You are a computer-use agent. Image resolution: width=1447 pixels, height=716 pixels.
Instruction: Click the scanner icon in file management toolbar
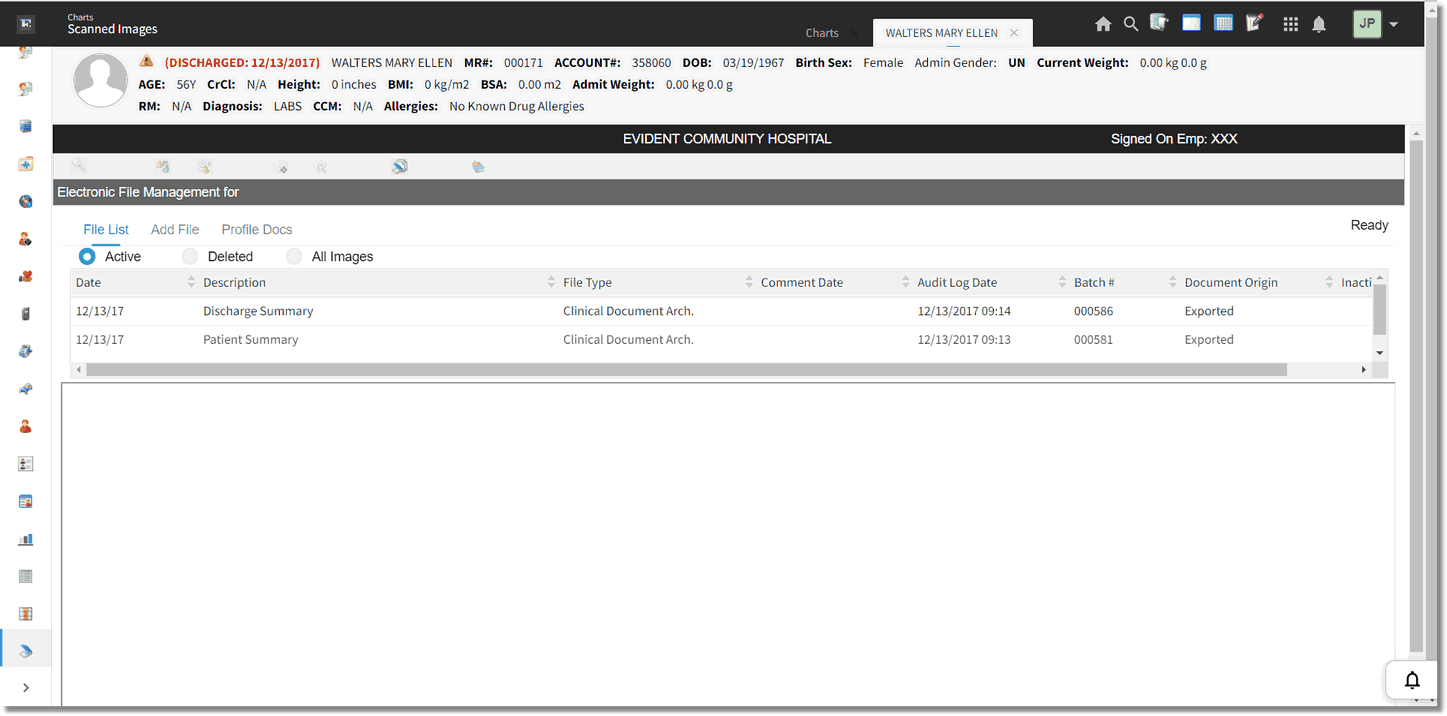399,166
